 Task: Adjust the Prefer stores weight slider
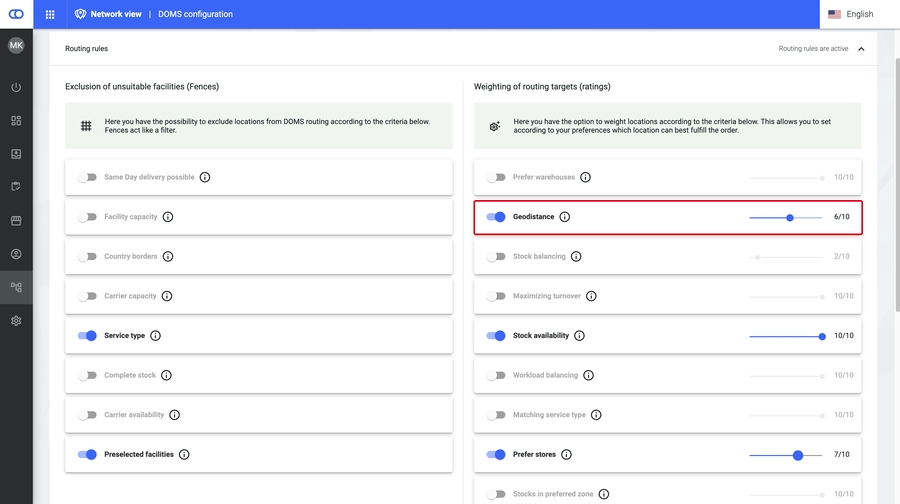pyautogui.click(x=798, y=455)
